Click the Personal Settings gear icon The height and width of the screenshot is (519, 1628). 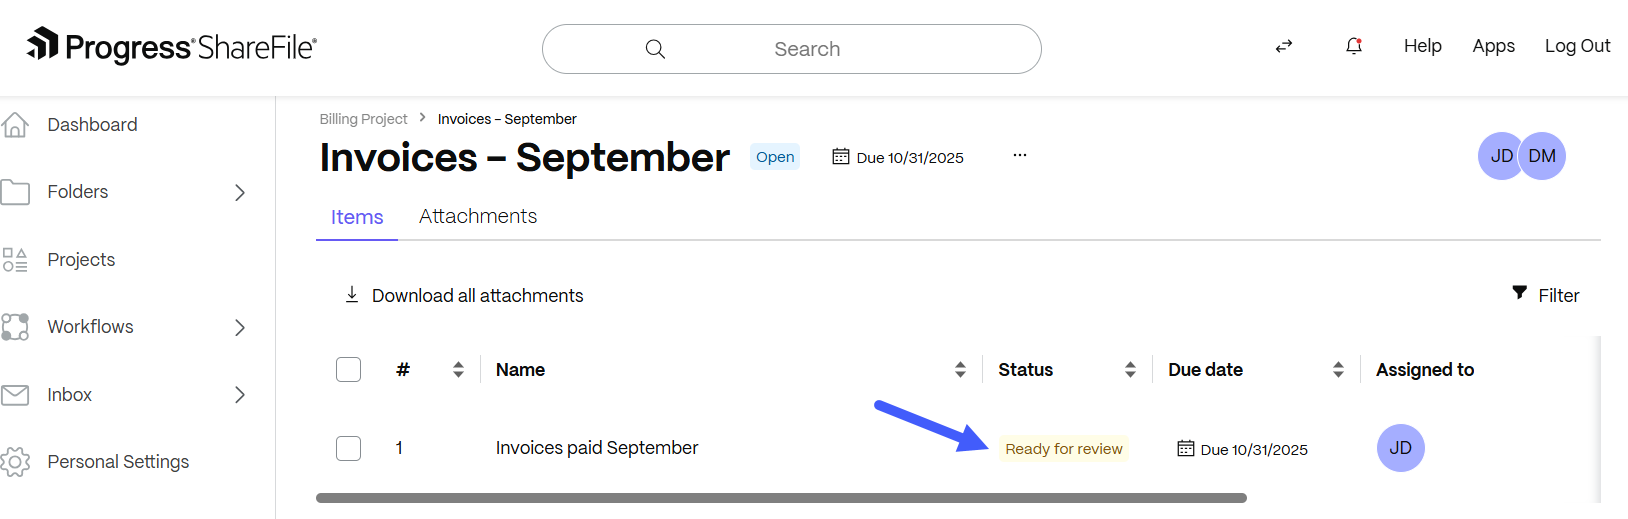[x=15, y=461]
